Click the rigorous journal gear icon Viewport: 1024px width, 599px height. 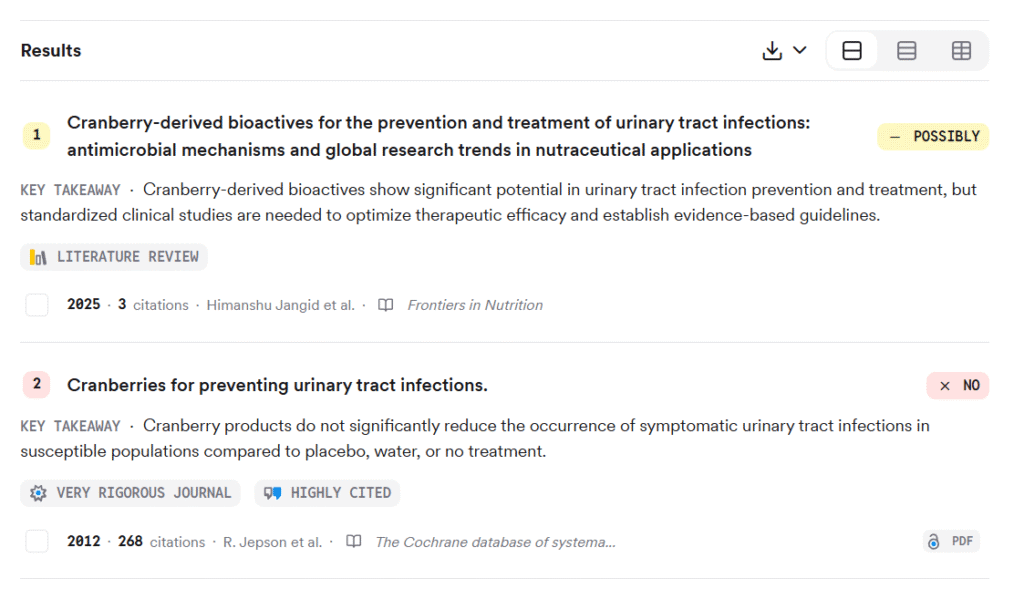click(x=38, y=493)
